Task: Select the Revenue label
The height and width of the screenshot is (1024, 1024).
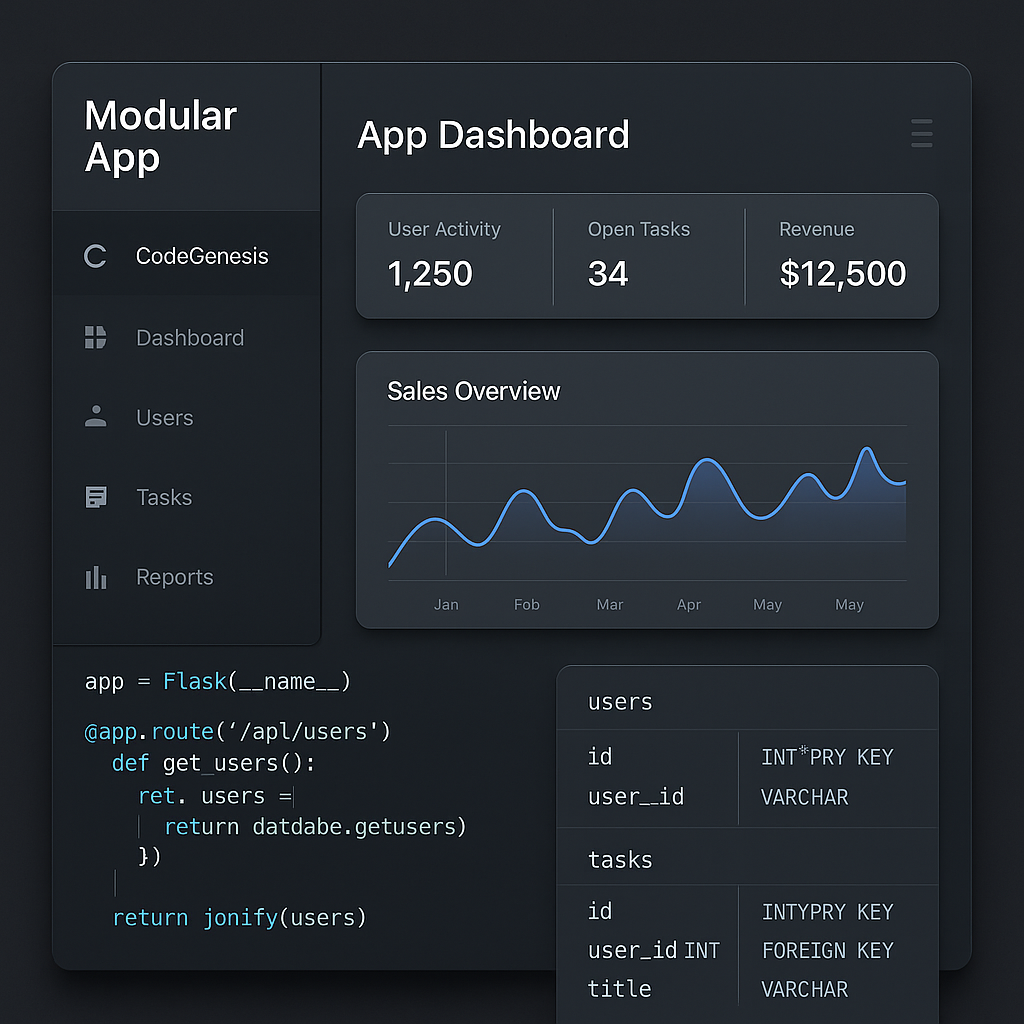Action: 816,229
